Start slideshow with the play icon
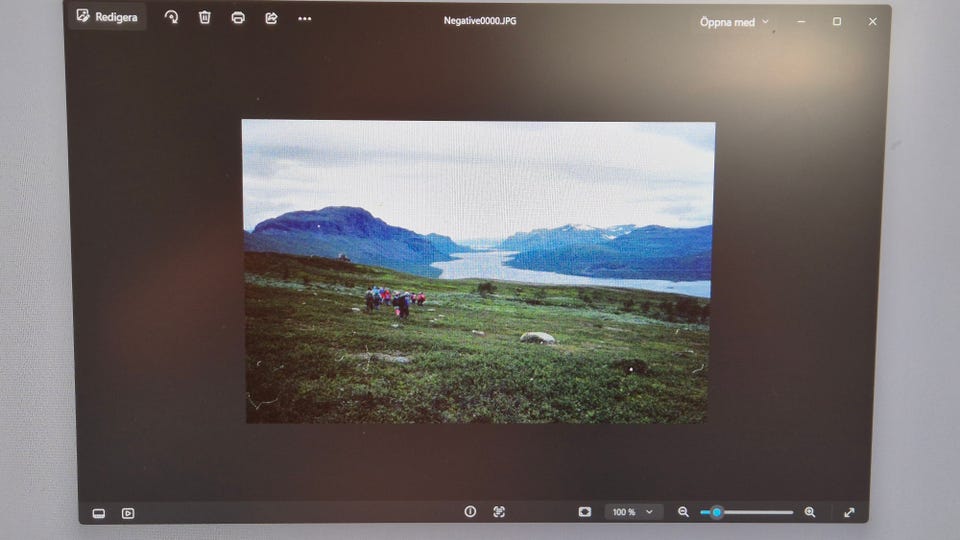Image resolution: width=960 pixels, height=540 pixels. tap(128, 513)
